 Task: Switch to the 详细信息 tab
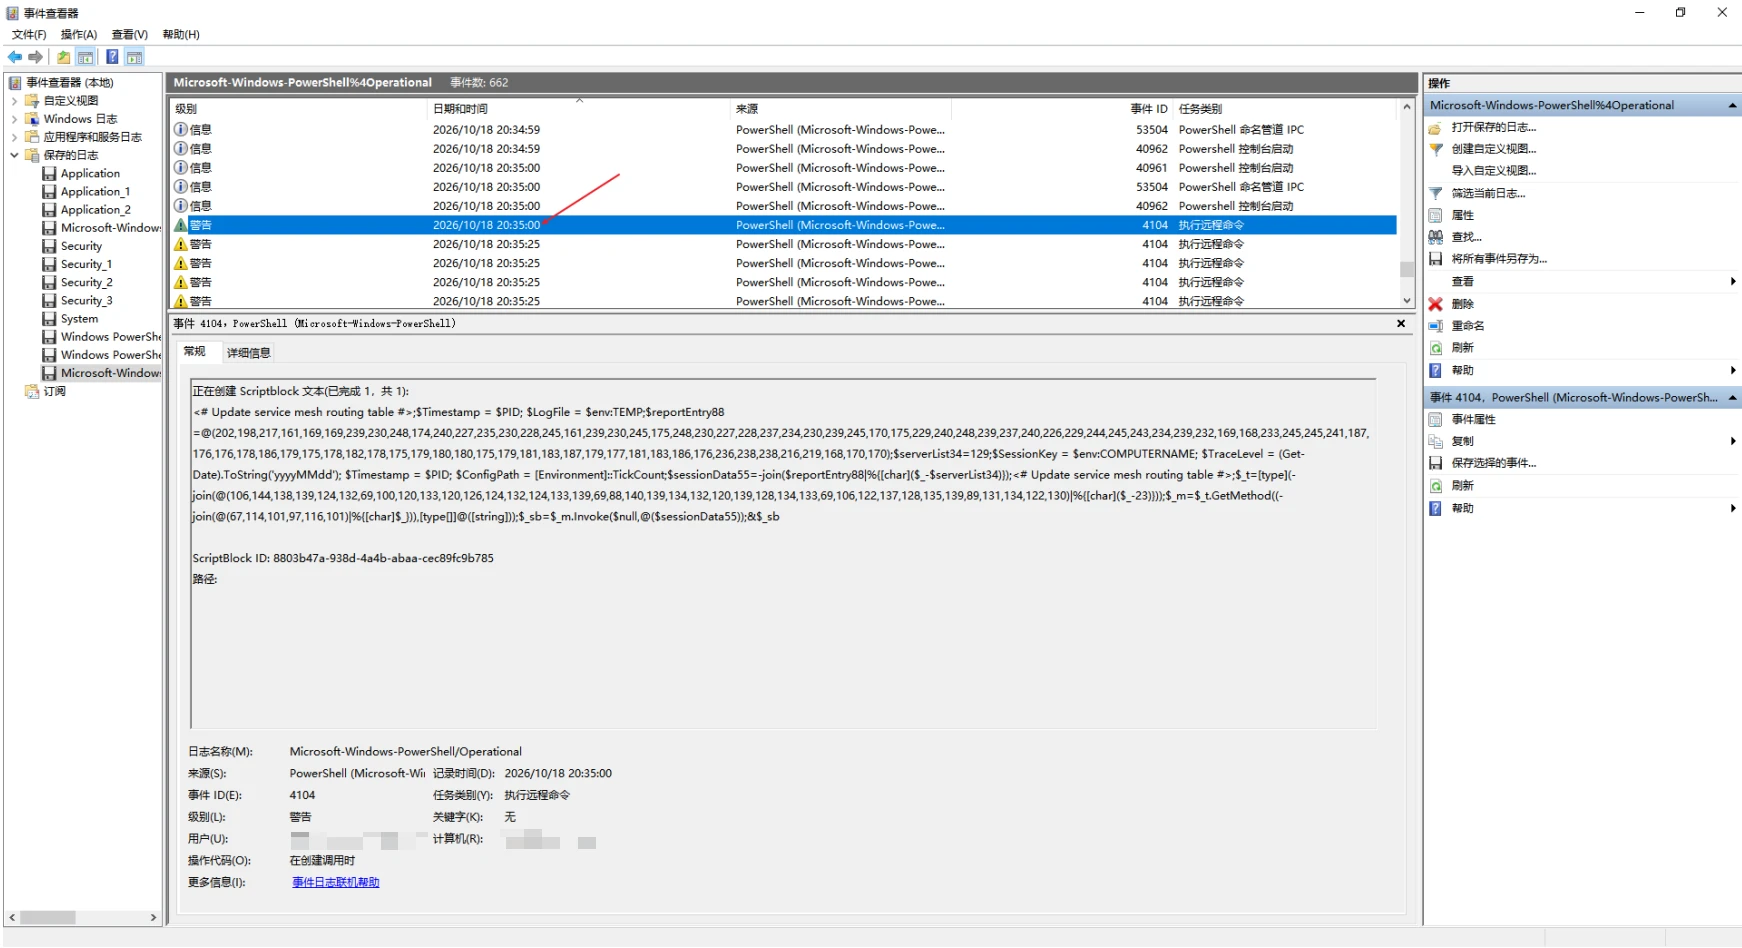click(x=248, y=353)
